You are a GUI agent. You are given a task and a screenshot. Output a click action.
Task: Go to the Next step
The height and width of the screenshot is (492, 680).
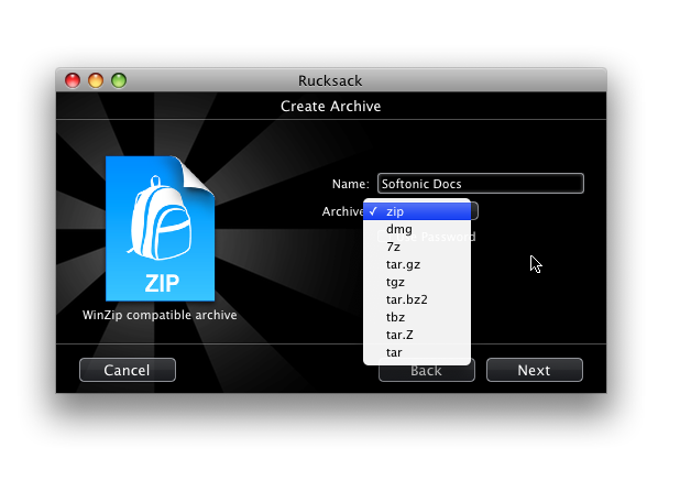(534, 370)
